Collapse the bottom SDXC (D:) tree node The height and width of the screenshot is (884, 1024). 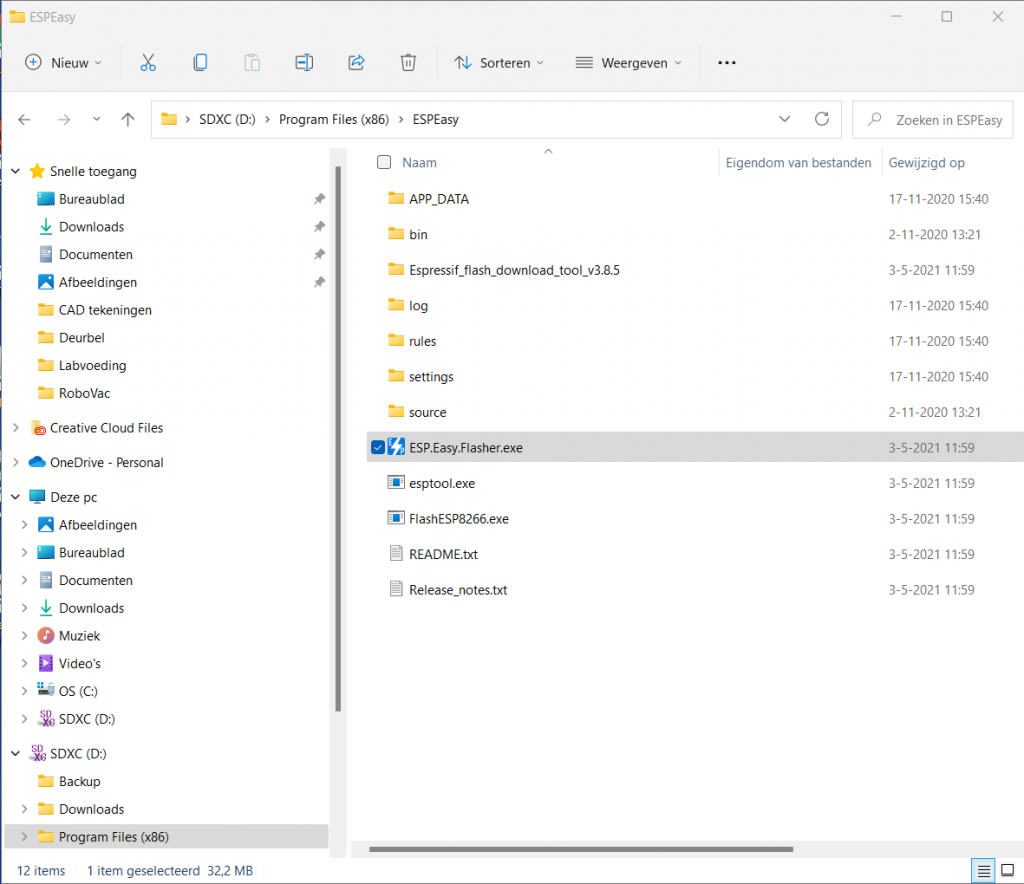click(x=16, y=753)
